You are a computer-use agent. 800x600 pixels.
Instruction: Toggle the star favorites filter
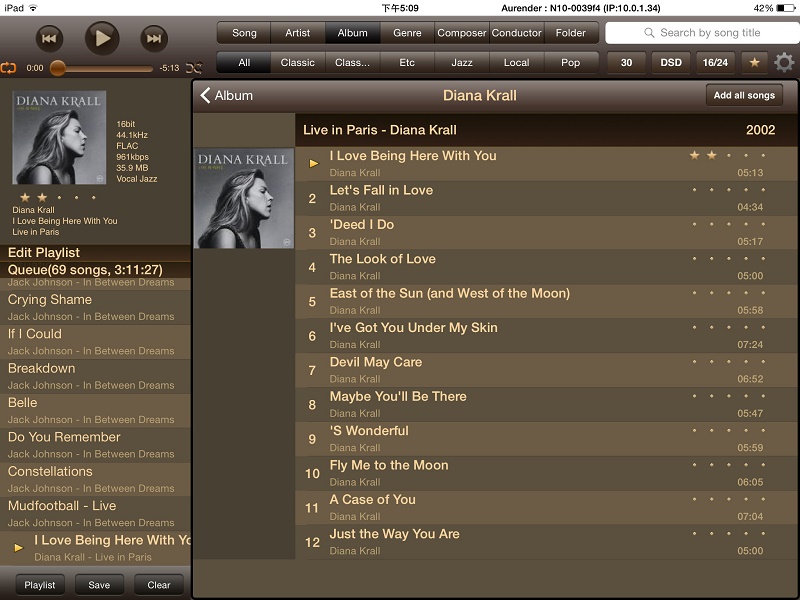(754, 63)
